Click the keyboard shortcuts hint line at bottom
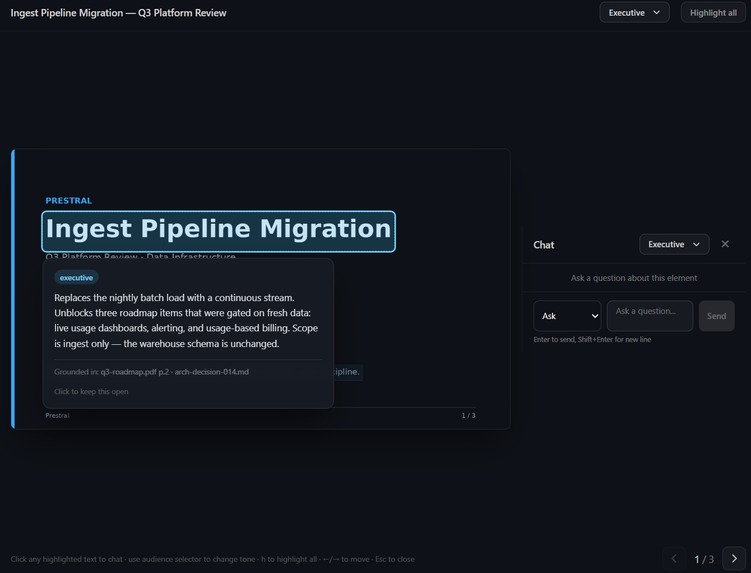This screenshot has height=573, width=751. pos(213,559)
